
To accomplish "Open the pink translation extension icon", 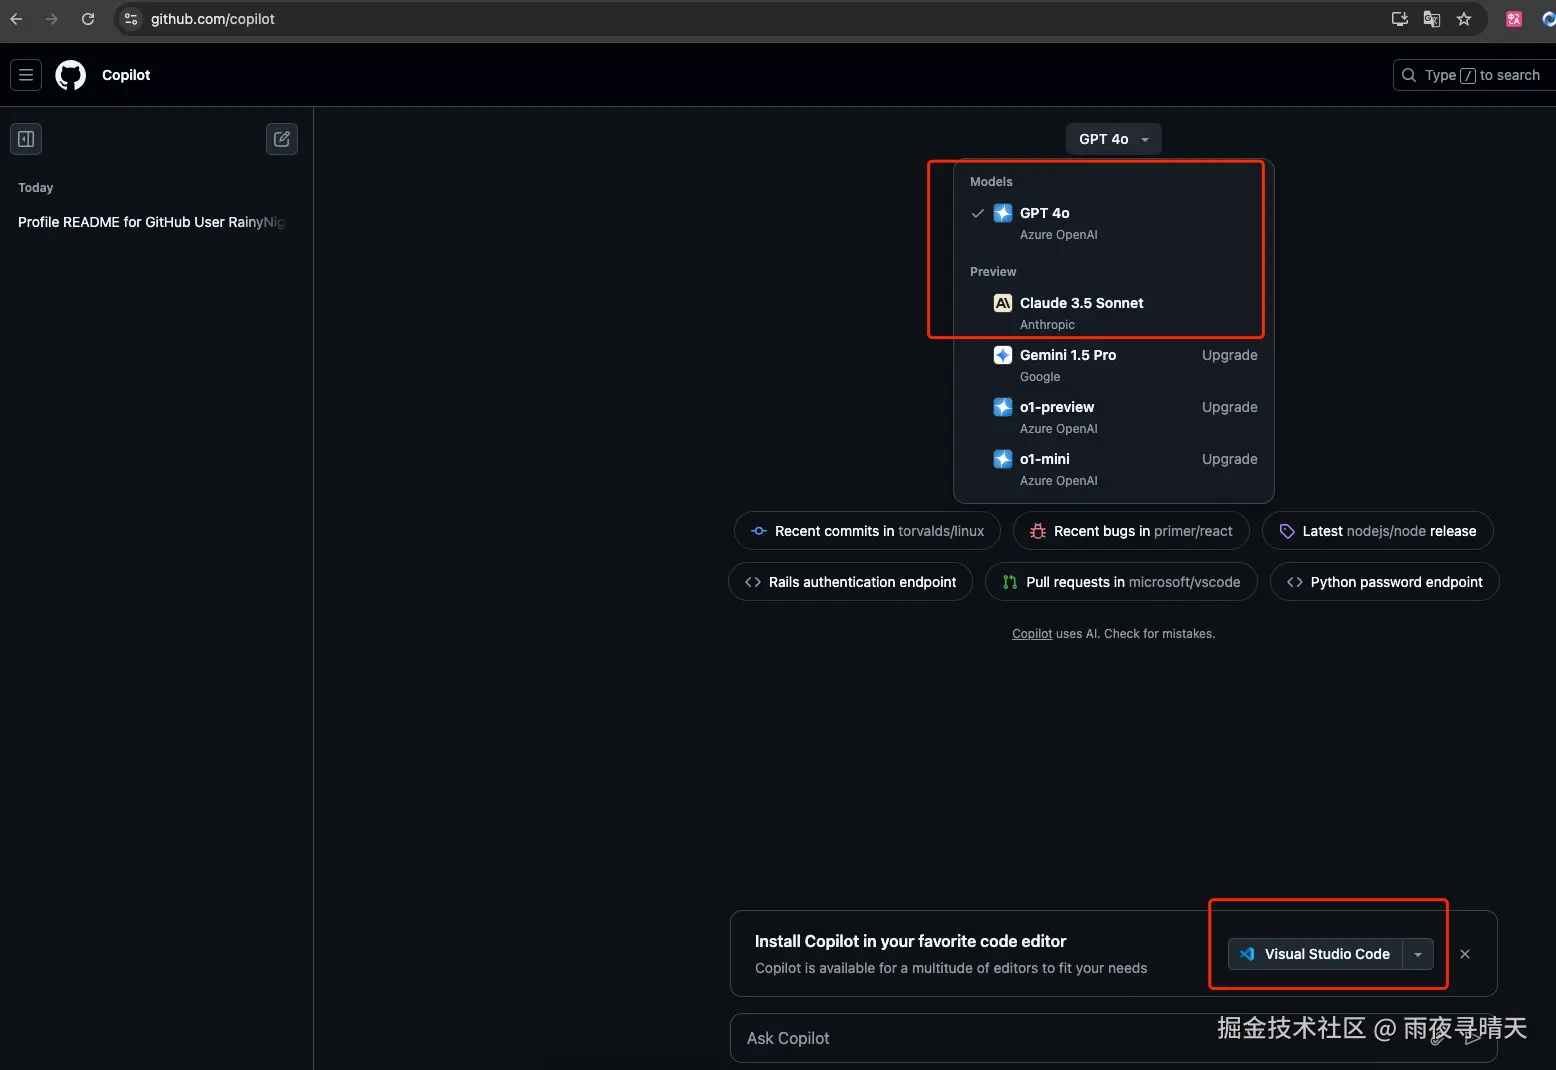I will (x=1514, y=19).
